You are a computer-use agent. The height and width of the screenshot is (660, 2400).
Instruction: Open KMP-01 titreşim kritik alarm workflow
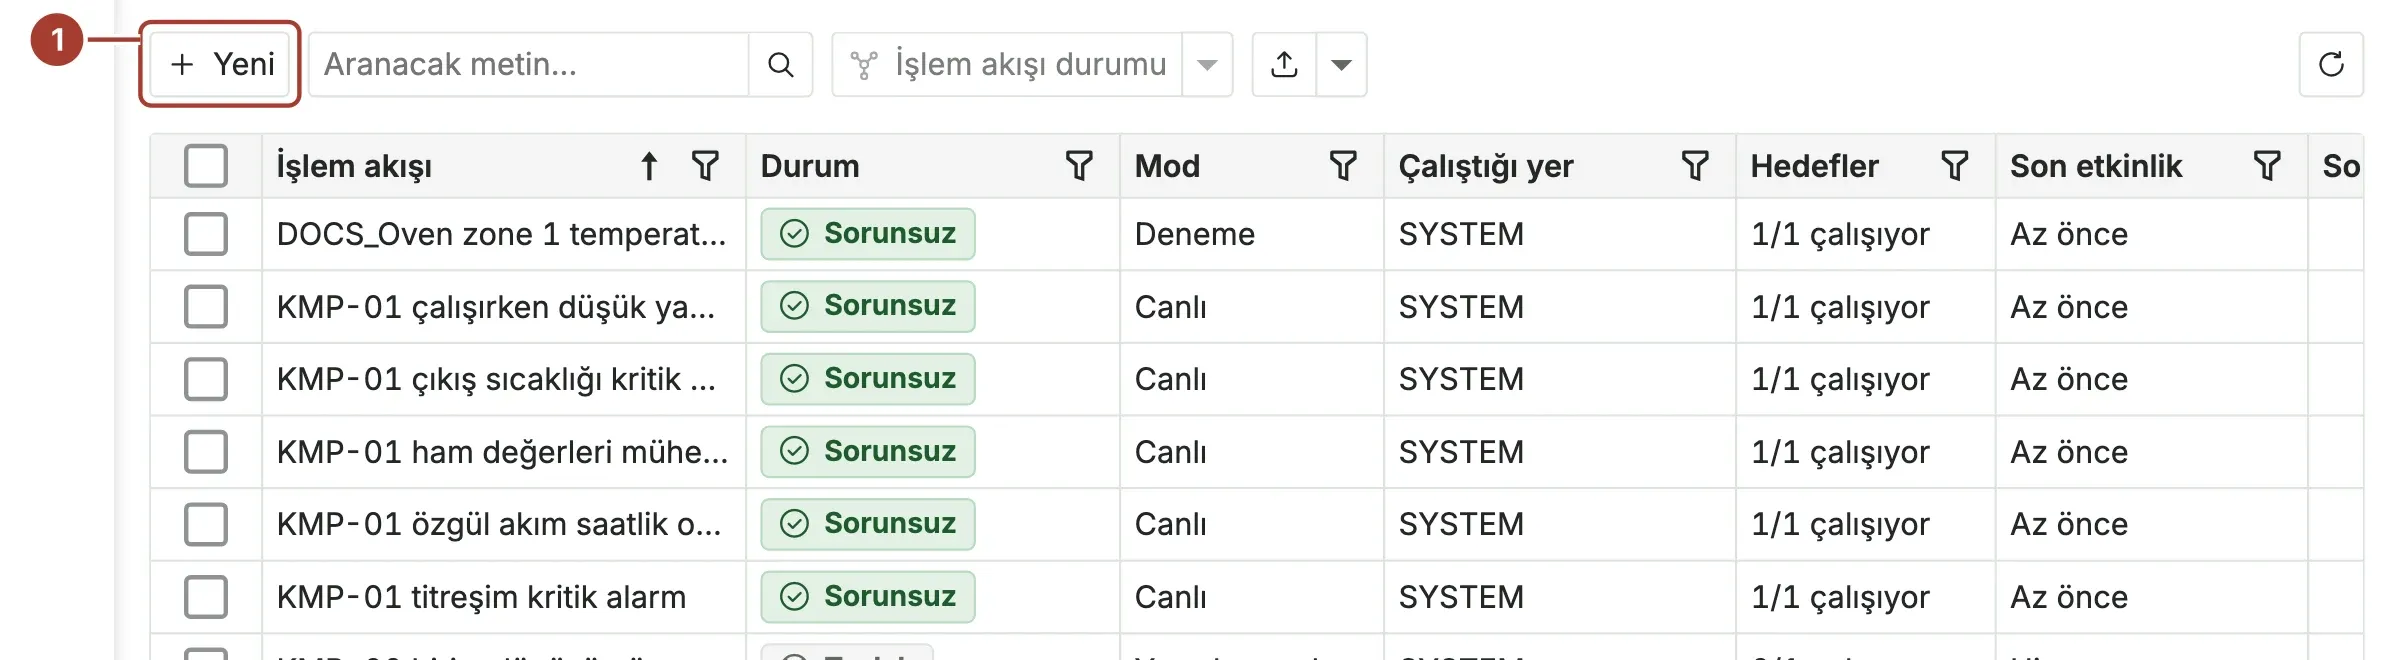[x=481, y=597]
